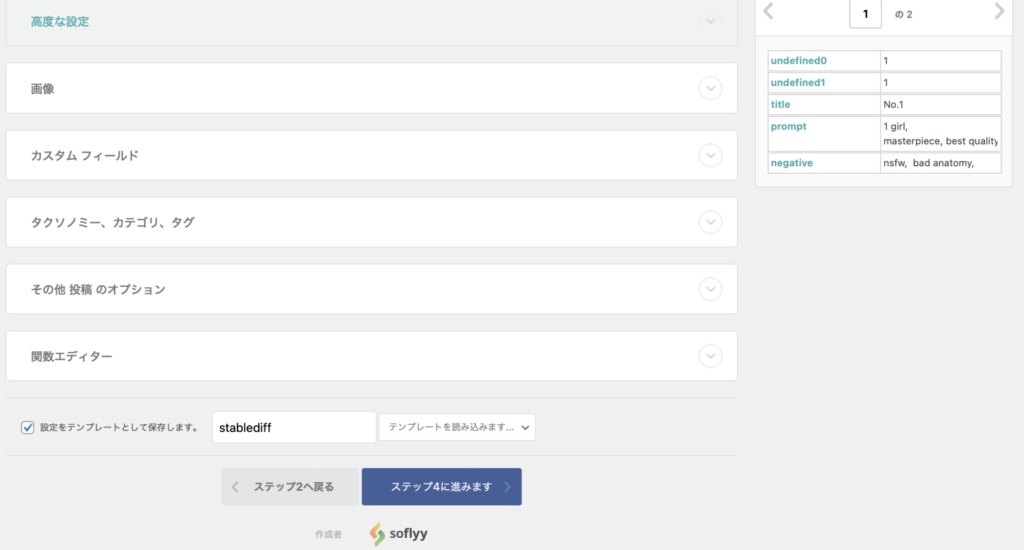This screenshot has width=1024, height=550.
Task: Open the テンプレートを読み込みます dropdown
Action: click(457, 428)
